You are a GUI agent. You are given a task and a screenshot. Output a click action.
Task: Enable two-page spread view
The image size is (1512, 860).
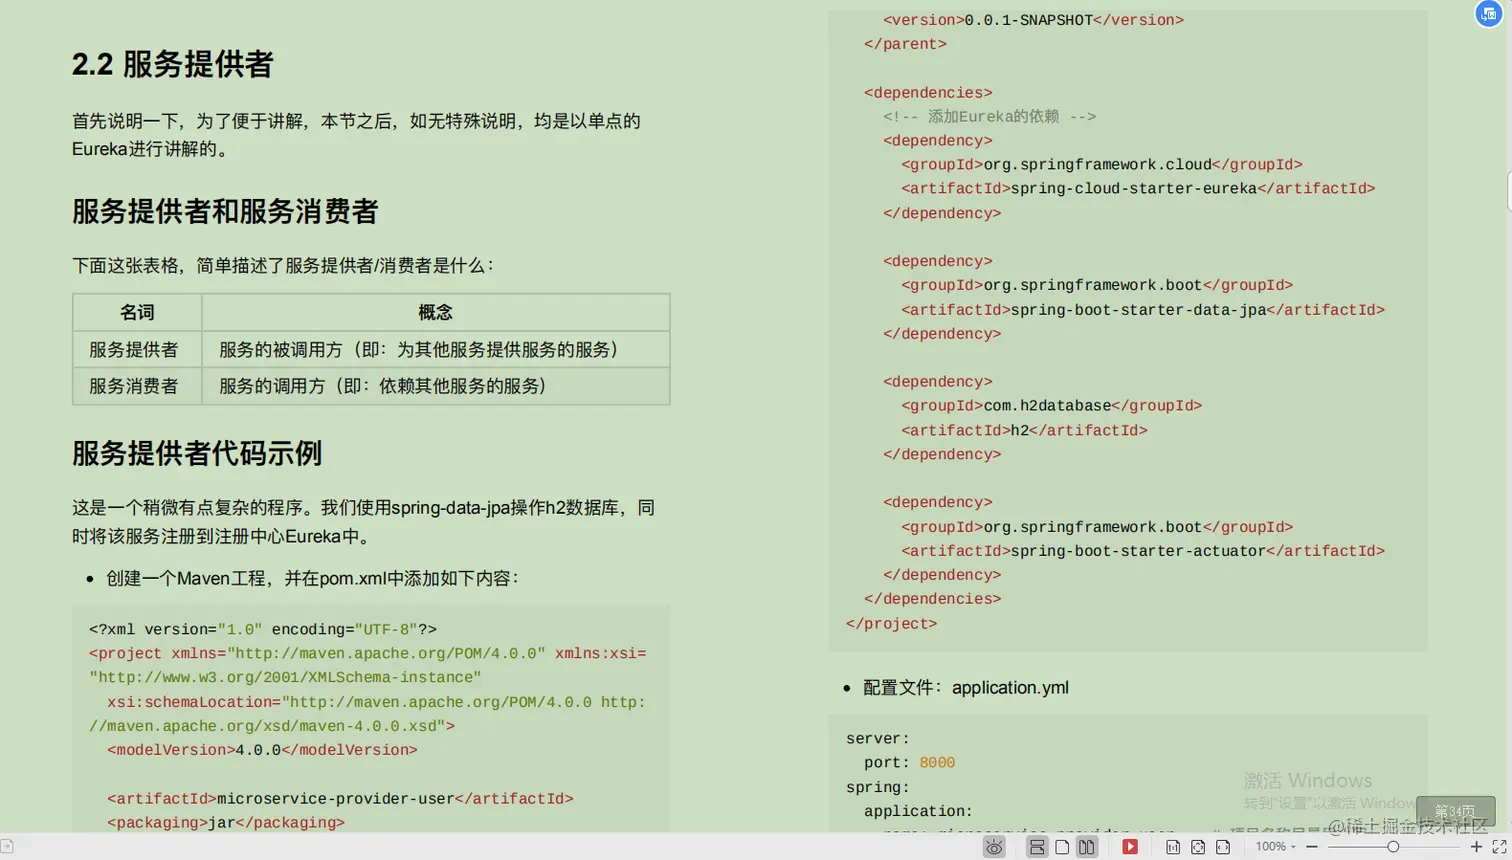tap(1086, 846)
